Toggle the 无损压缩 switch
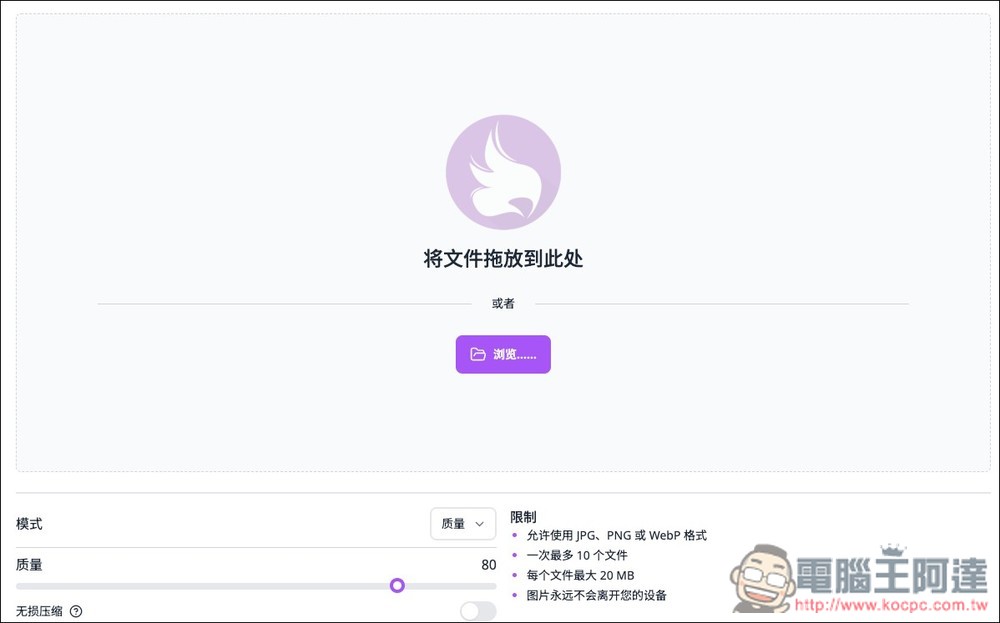1000x623 pixels. (x=478, y=611)
